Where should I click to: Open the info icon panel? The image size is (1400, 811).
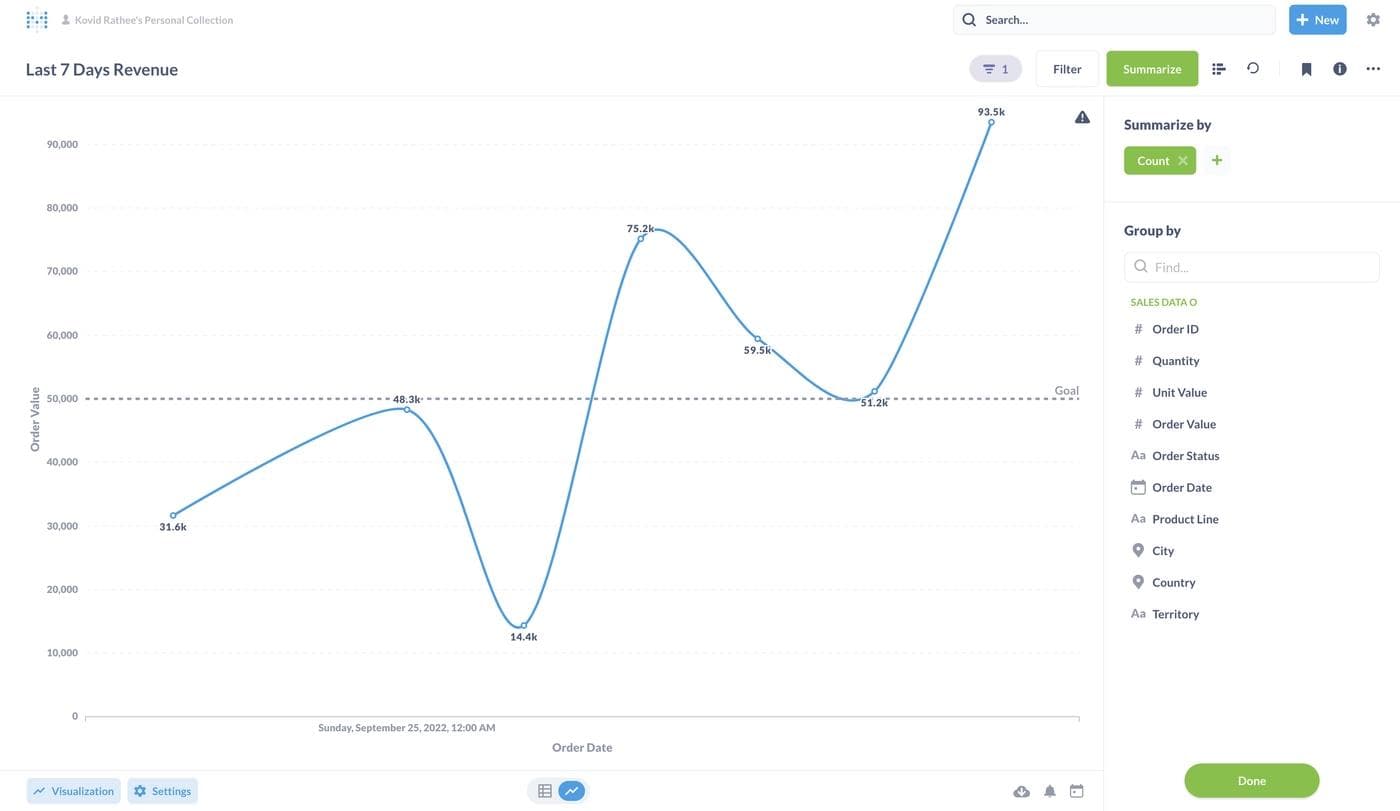1340,69
